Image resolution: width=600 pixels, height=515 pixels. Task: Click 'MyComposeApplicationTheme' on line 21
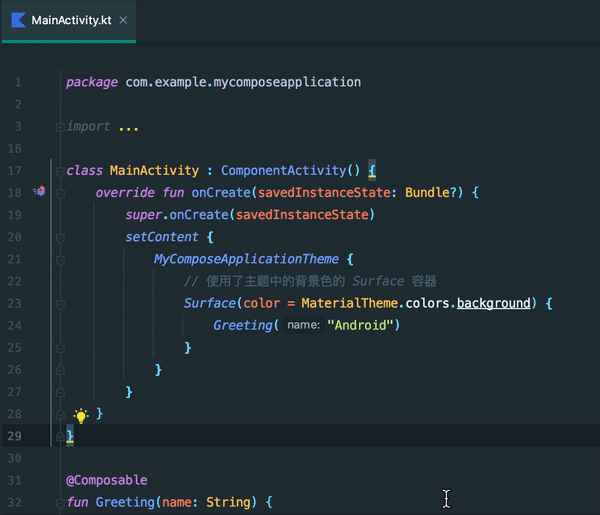(x=246, y=259)
